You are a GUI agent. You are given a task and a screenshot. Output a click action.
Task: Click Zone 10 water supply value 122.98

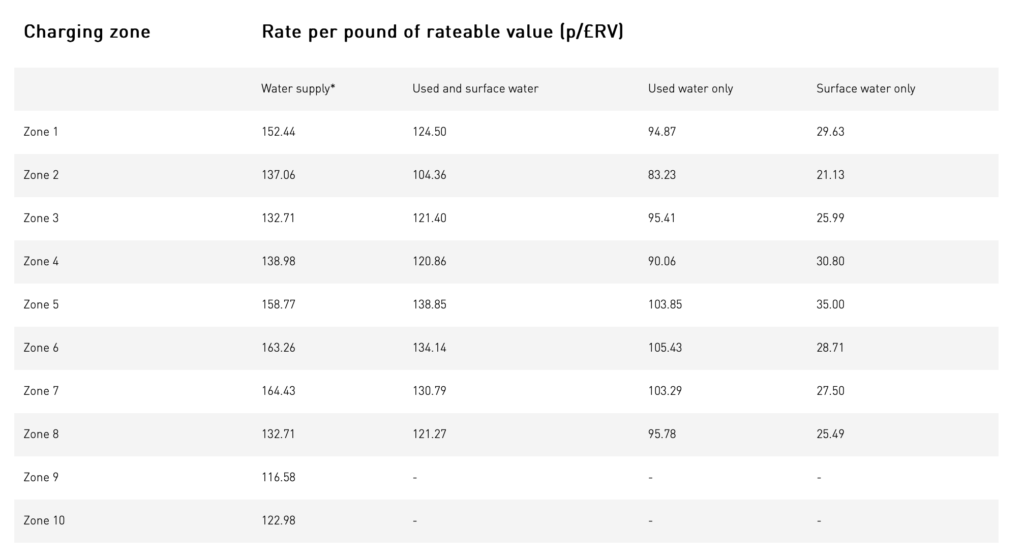pos(278,521)
